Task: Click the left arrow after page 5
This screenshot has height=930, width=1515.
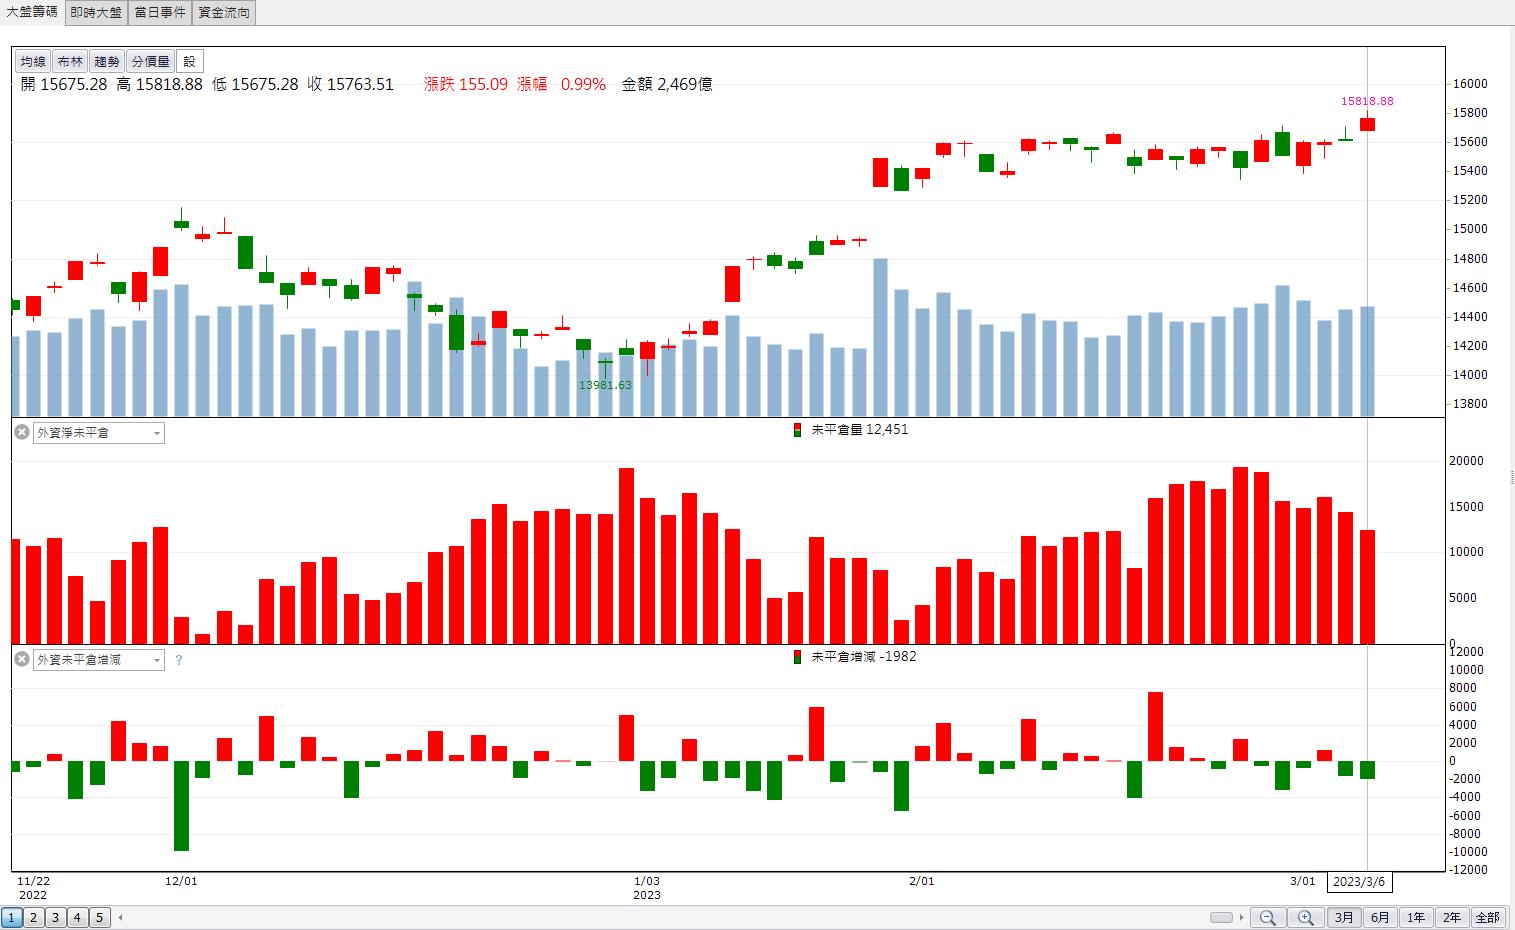Action: tap(121, 917)
